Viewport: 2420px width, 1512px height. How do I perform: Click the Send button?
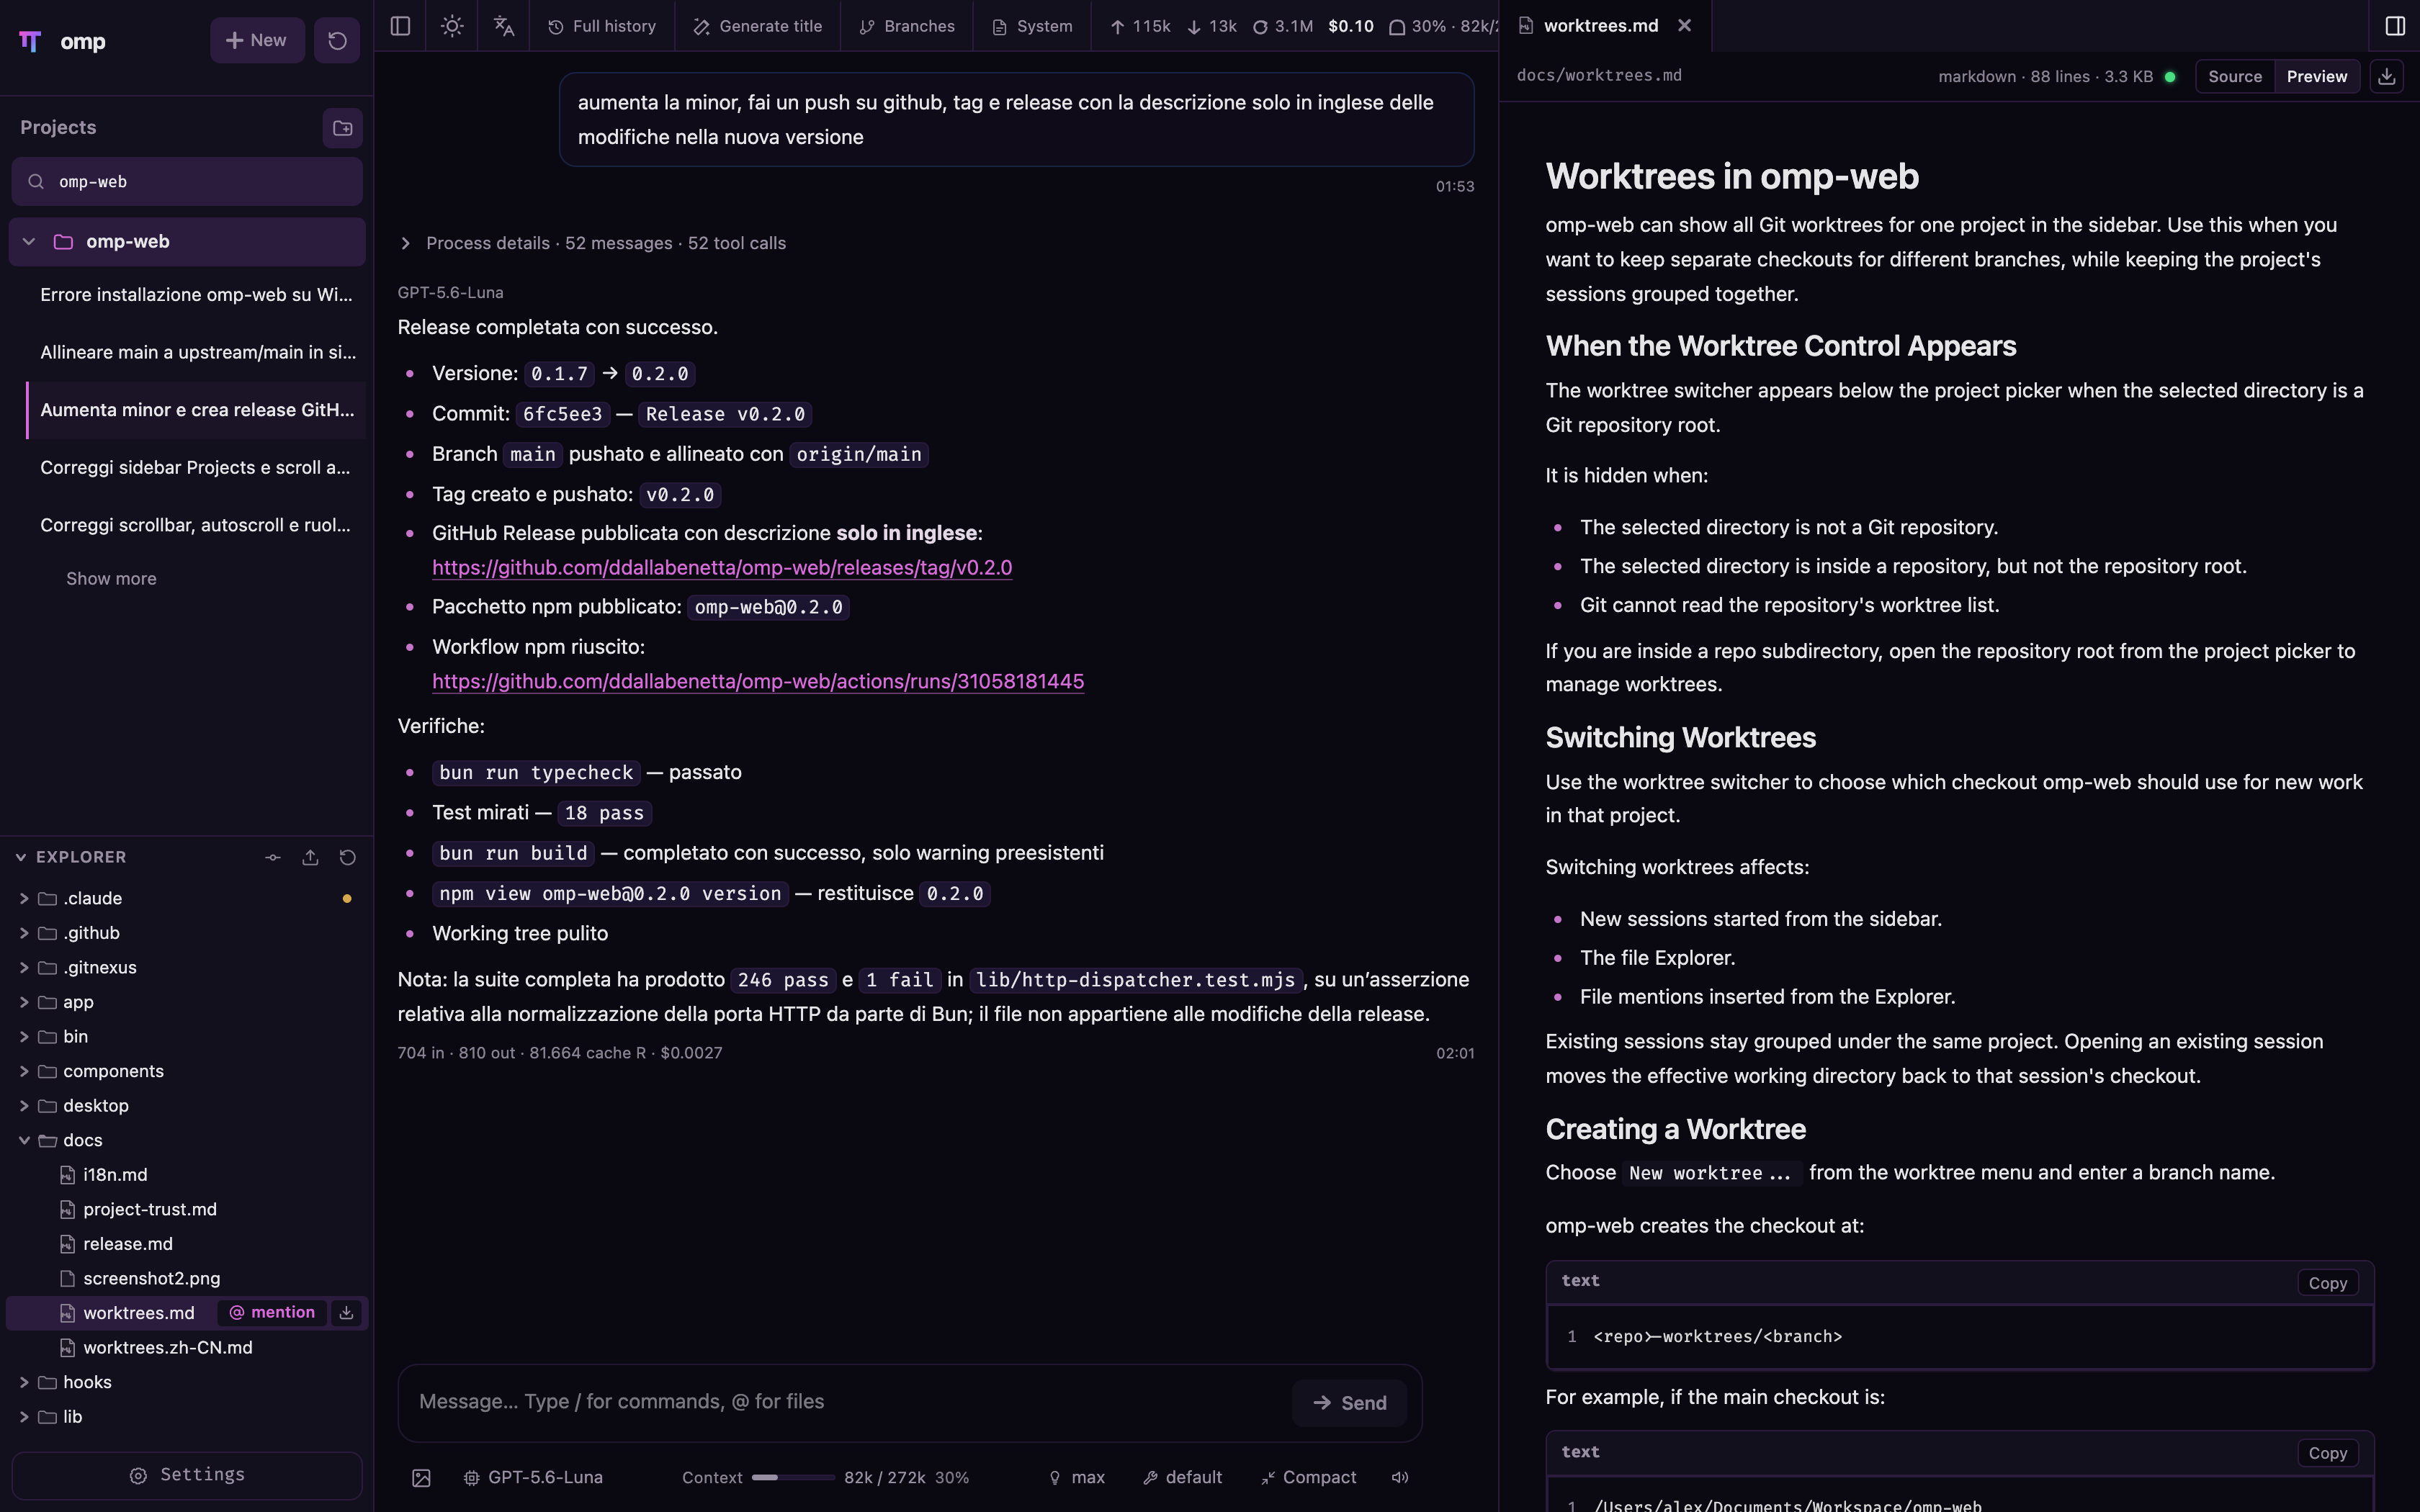[x=1349, y=1403]
